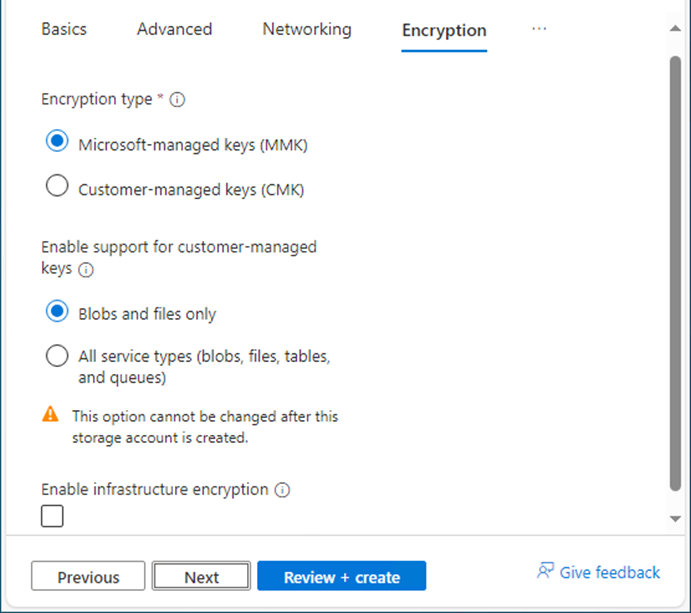Enable infrastructure encryption checkbox
691x613 pixels.
52,516
